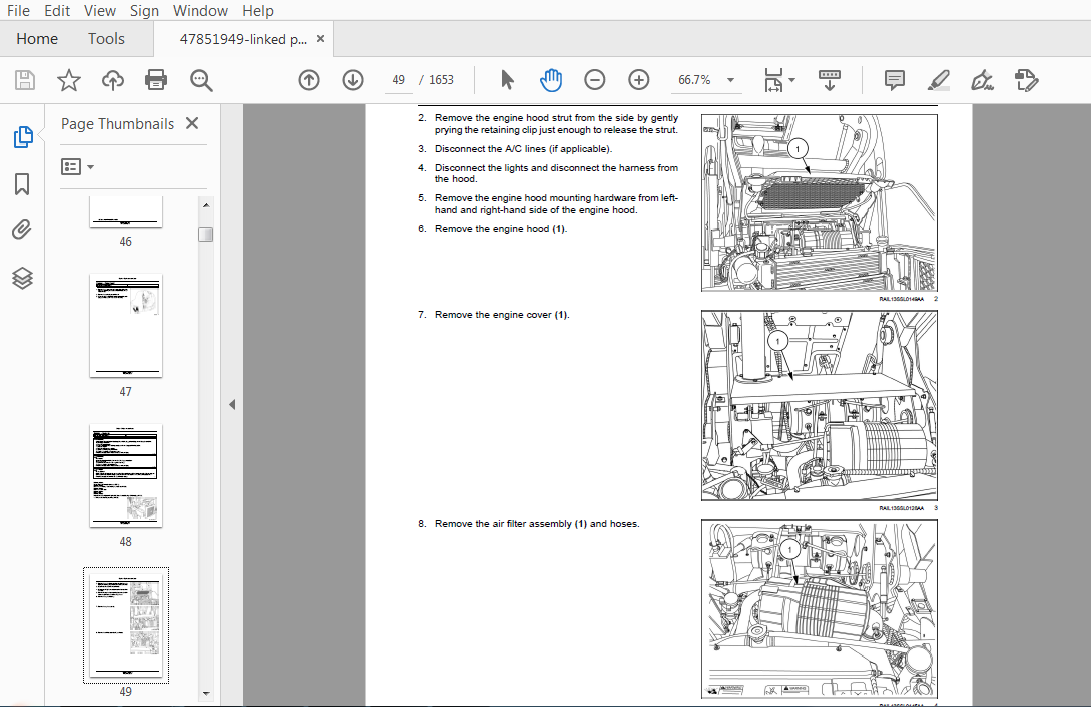Open the find text magnifier icon

(201, 80)
